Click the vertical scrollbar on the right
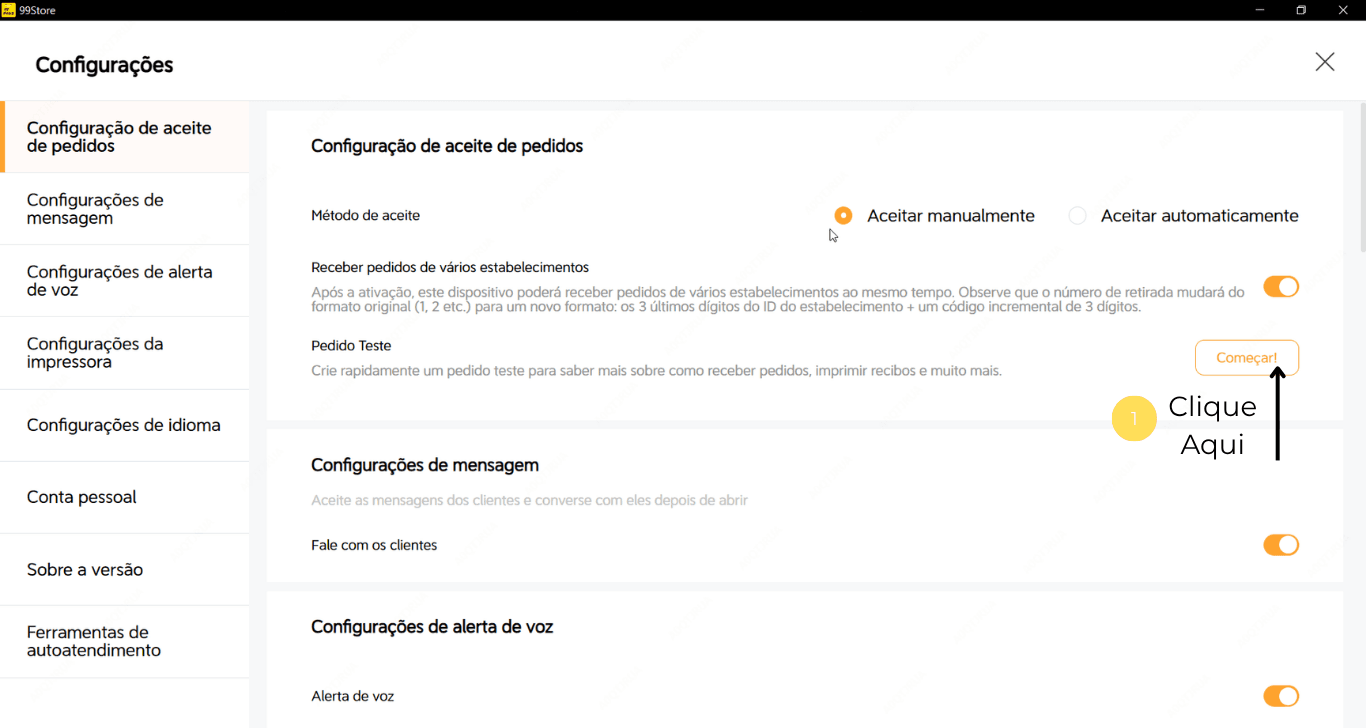Image resolution: width=1366 pixels, height=728 pixels. coord(1361,180)
